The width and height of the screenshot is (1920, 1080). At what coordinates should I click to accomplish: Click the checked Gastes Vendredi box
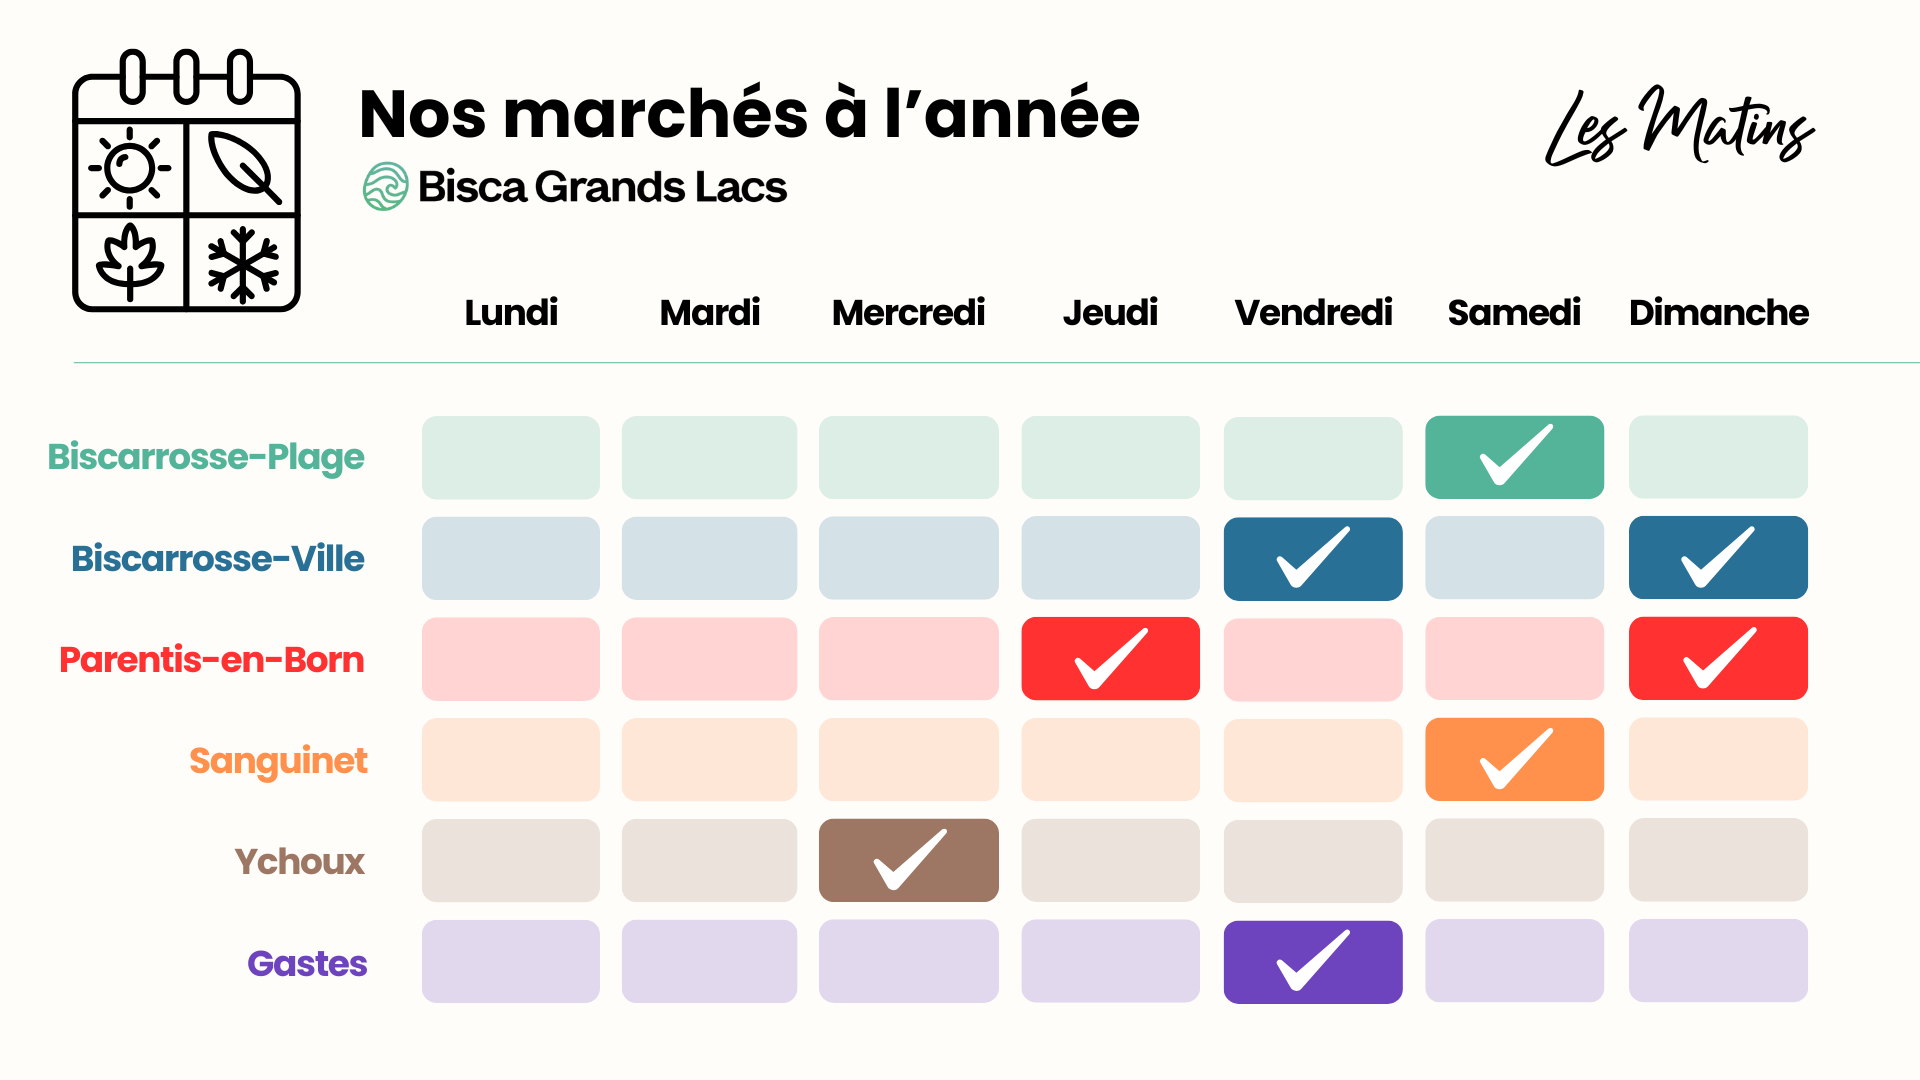click(x=1312, y=962)
